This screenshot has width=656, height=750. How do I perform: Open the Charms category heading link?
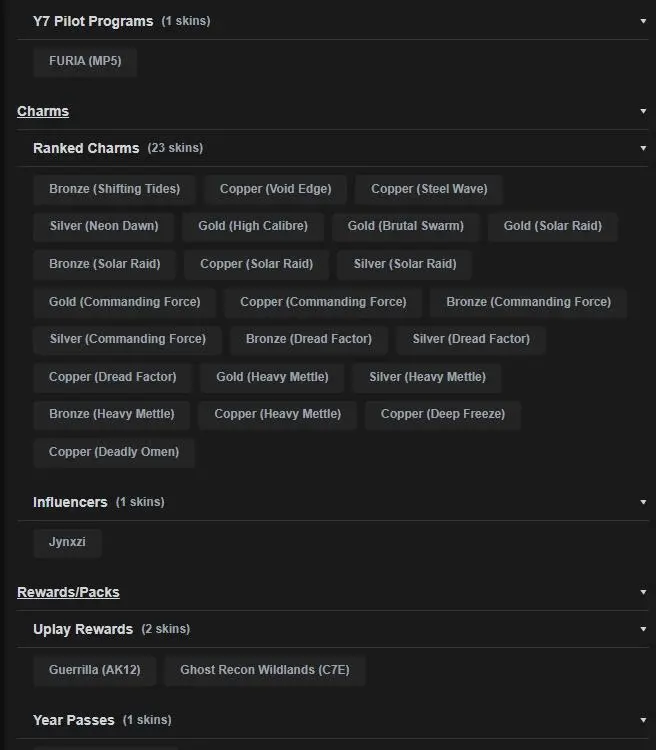43,111
